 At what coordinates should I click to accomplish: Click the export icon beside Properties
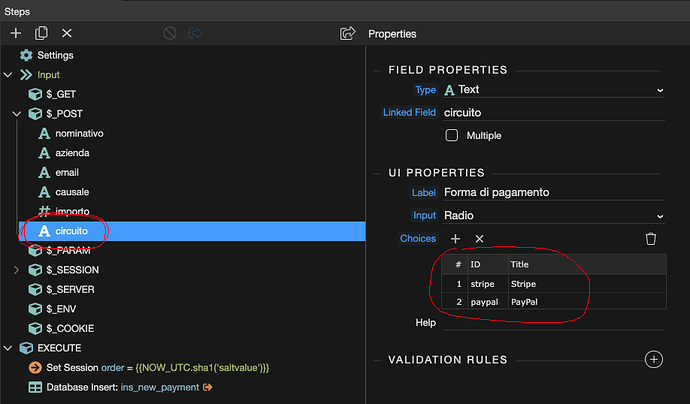347,33
